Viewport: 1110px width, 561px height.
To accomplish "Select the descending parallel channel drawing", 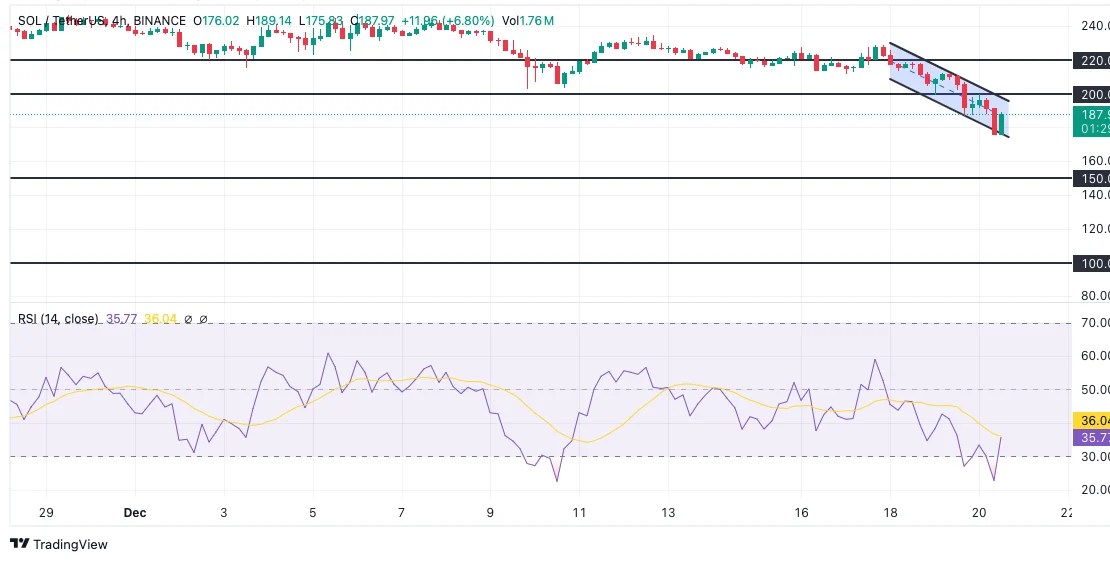I will click(949, 90).
